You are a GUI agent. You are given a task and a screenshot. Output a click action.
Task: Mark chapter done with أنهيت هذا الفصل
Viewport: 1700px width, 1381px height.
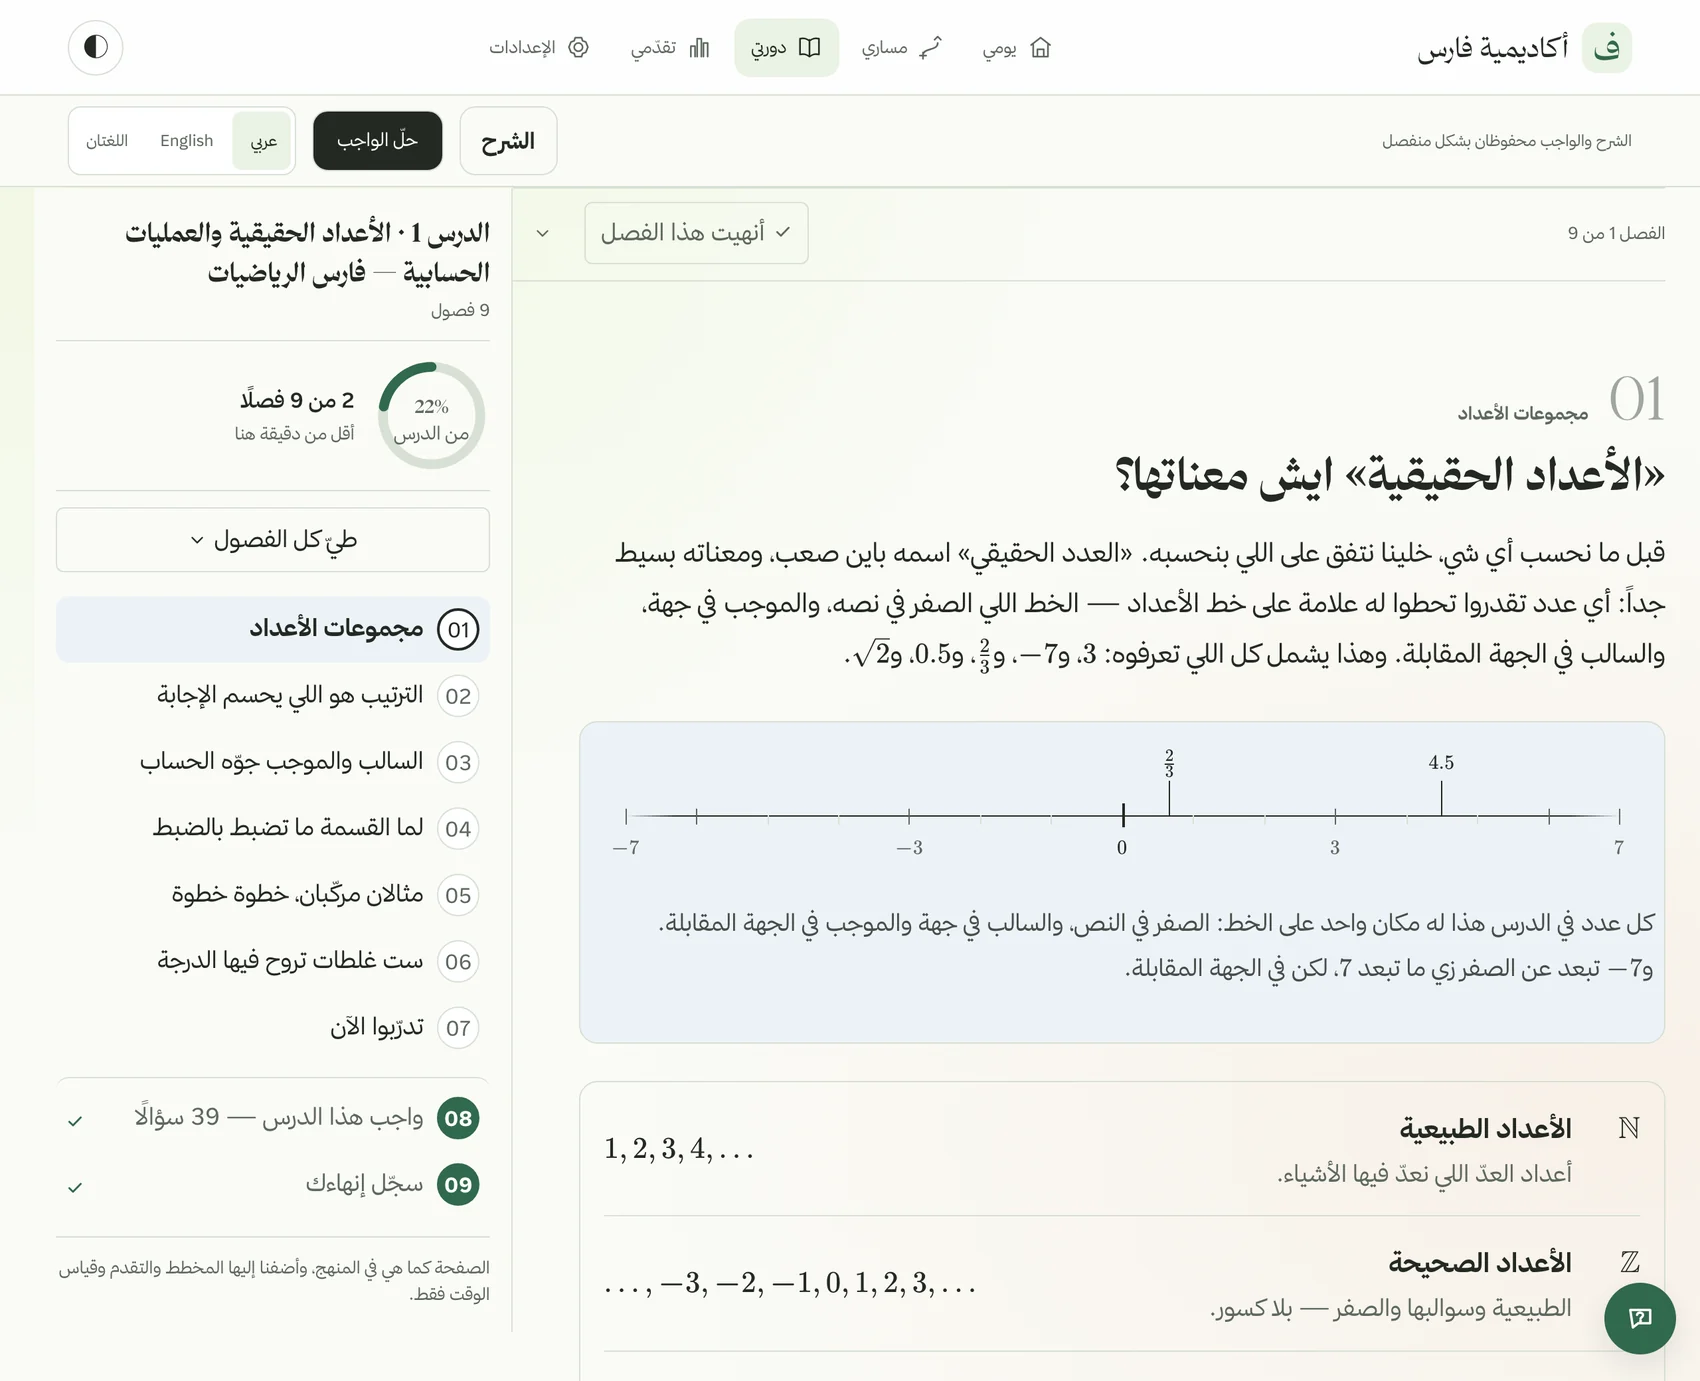point(696,233)
